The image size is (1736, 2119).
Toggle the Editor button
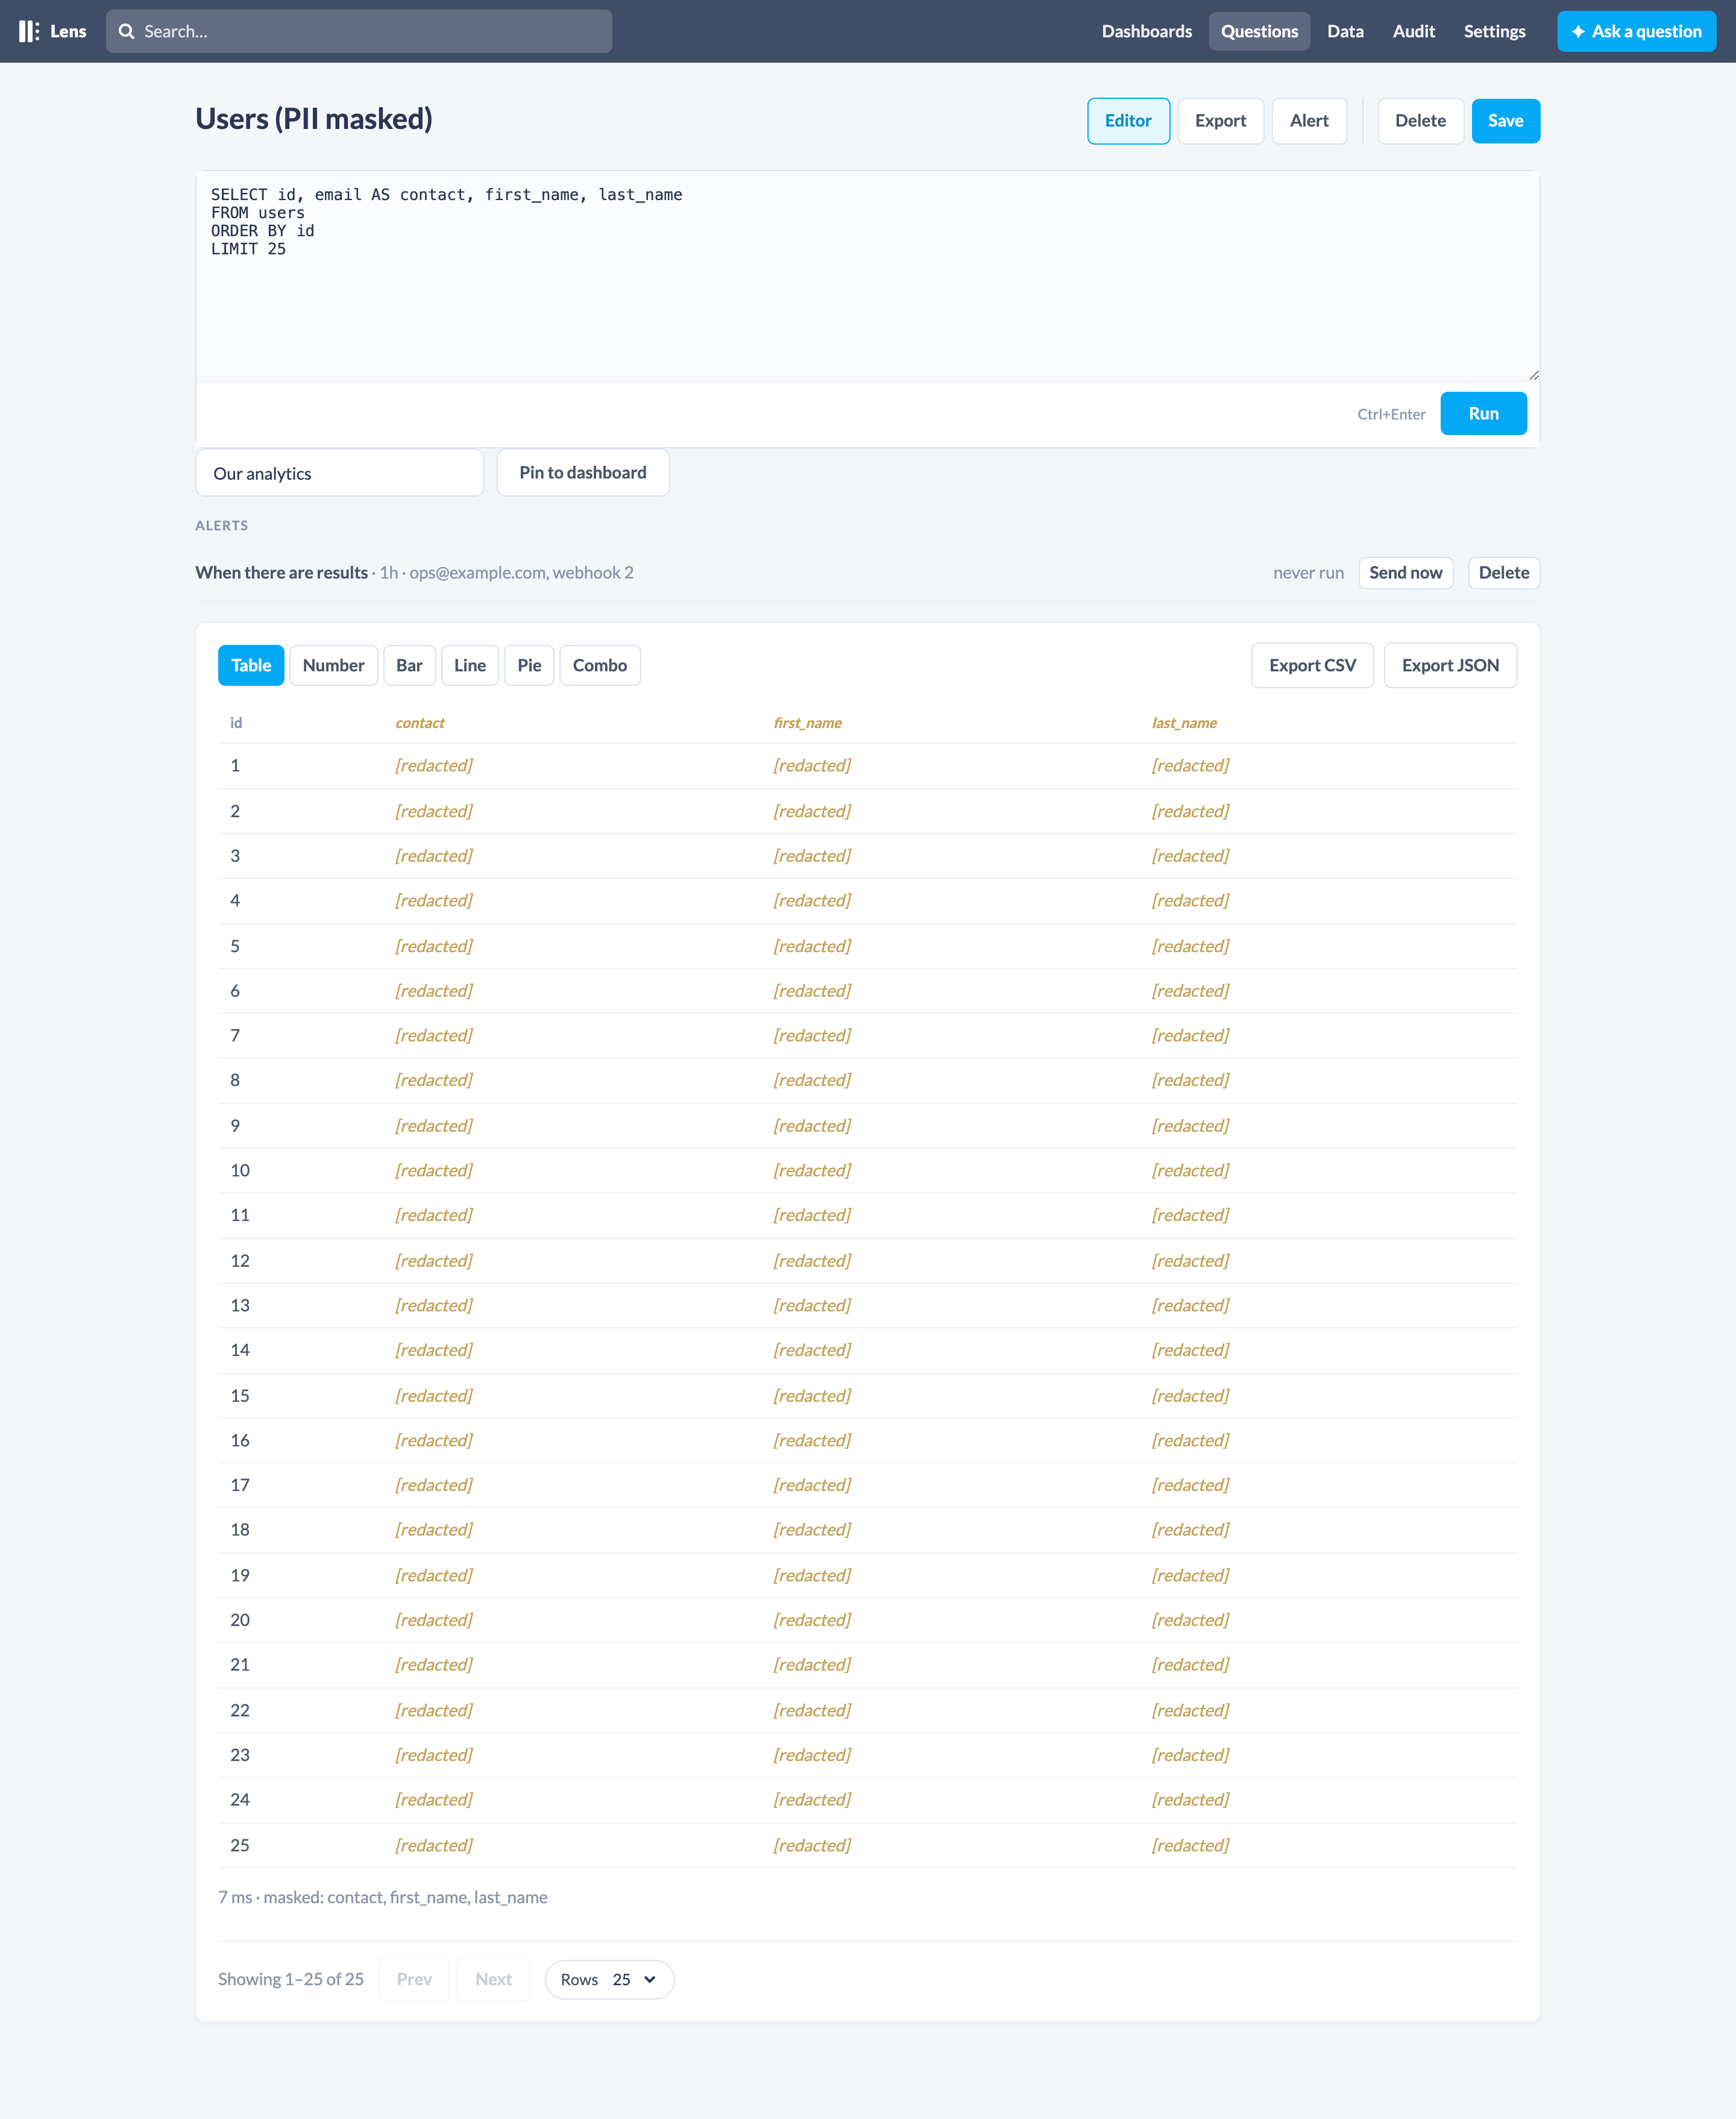click(1128, 121)
